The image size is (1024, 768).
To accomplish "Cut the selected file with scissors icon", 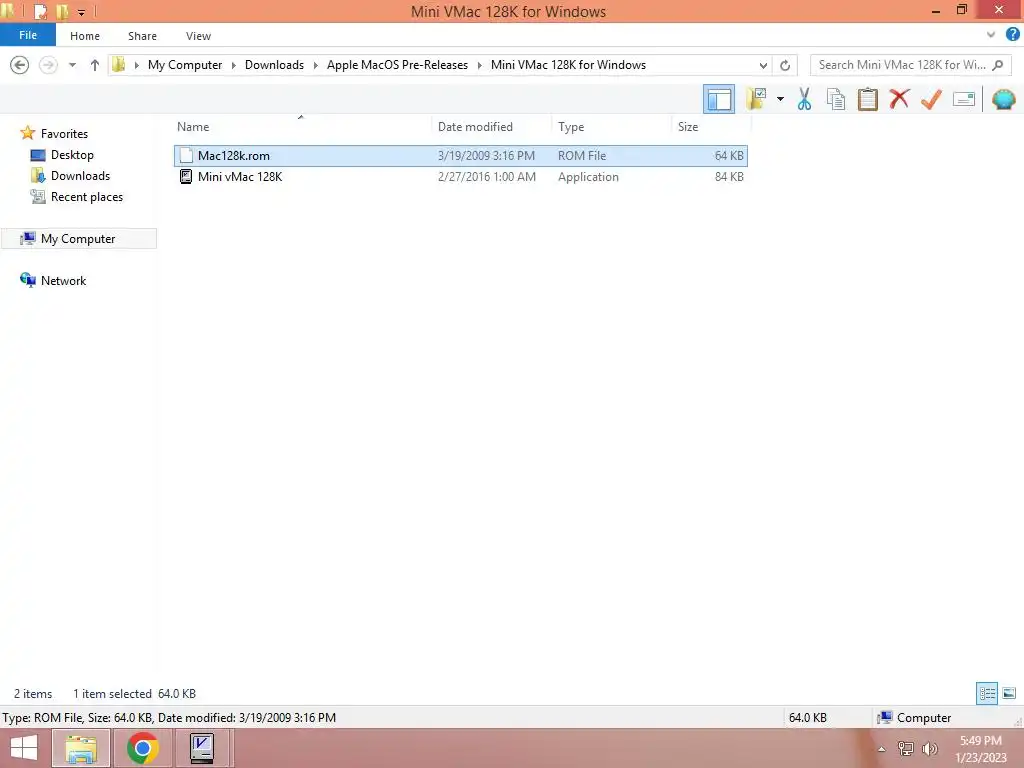I will click(x=804, y=99).
